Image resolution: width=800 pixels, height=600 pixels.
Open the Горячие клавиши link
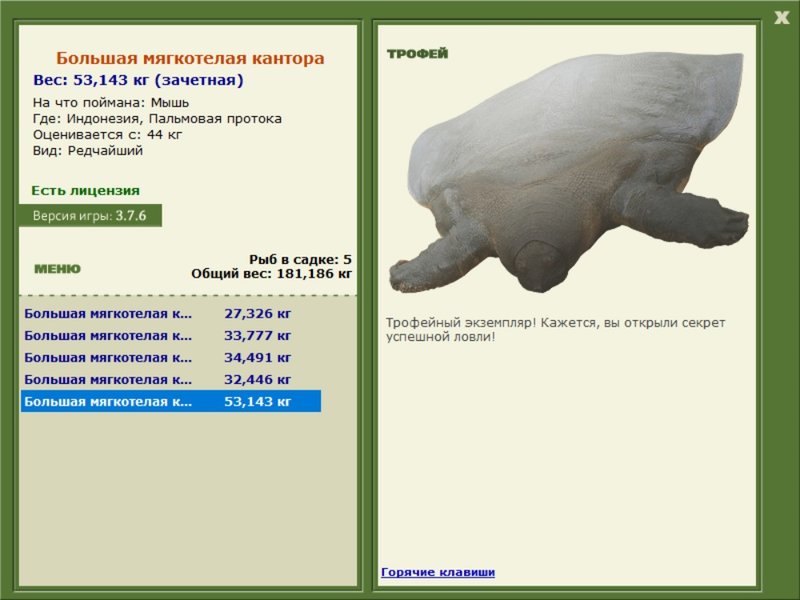[x=438, y=572]
